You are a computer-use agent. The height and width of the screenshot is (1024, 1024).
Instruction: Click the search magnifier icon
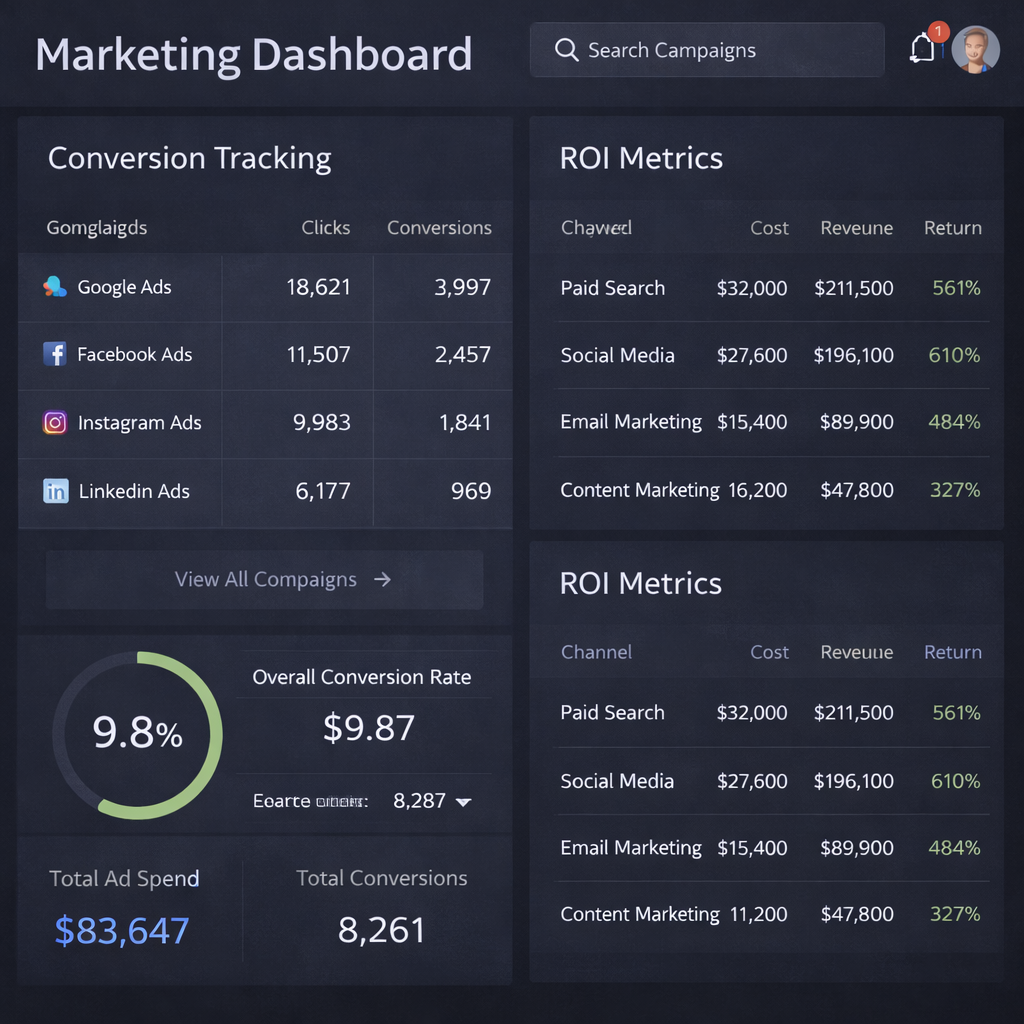pyautogui.click(x=566, y=50)
